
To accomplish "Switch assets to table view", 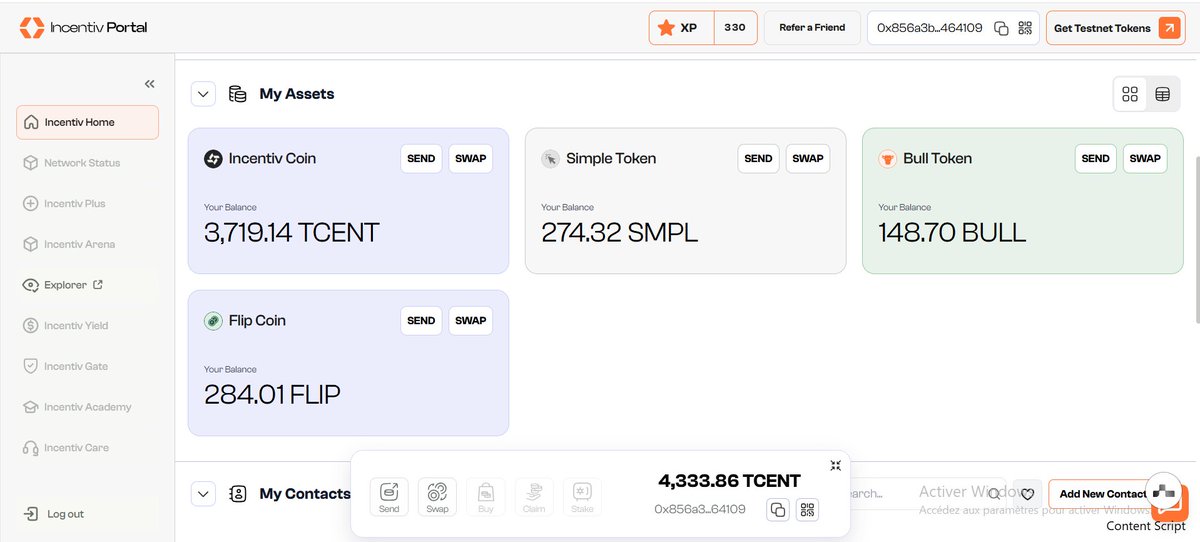I will 1162,94.
